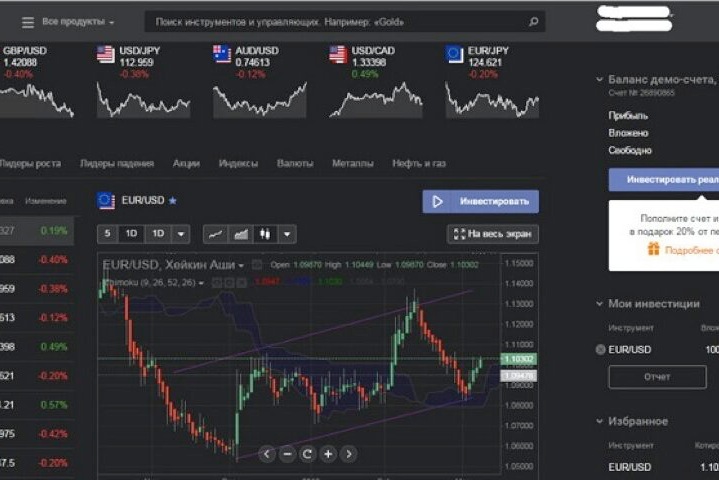Open the USD/JPY mini chart
719x480 pixels.
(144, 101)
